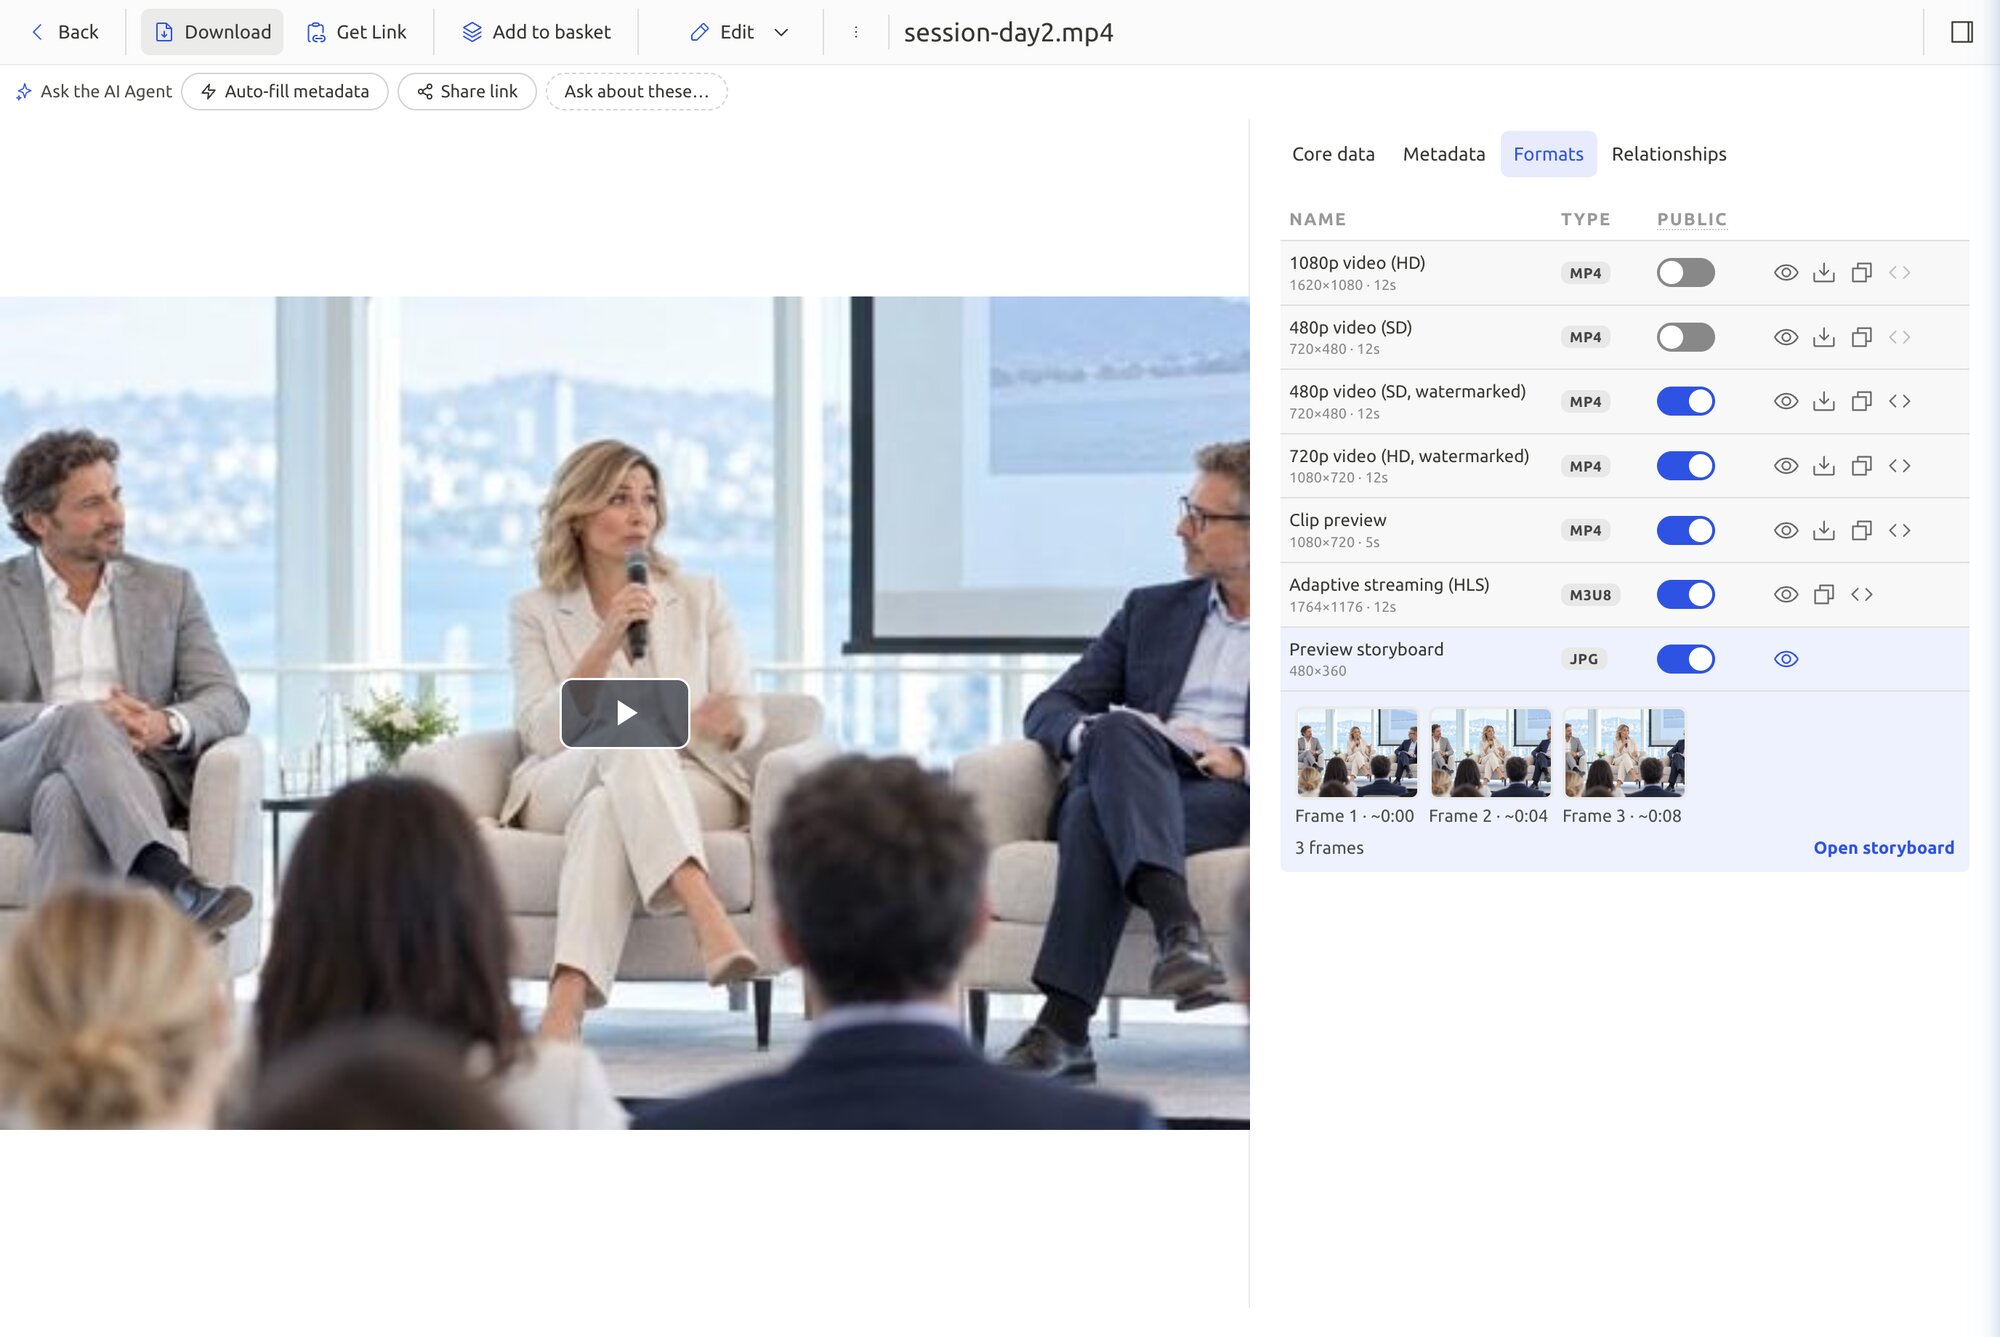Preview the Clip preview format

(x=1786, y=530)
